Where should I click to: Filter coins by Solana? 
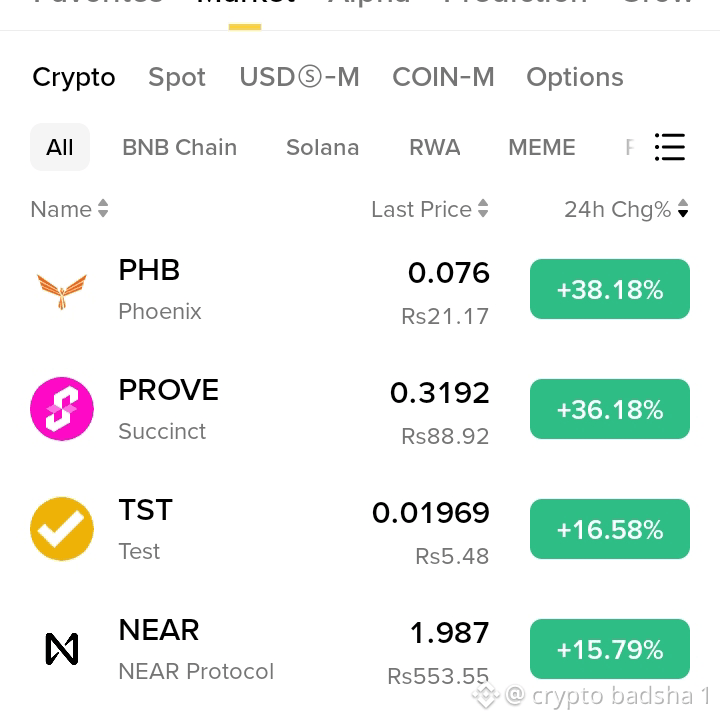click(x=322, y=147)
